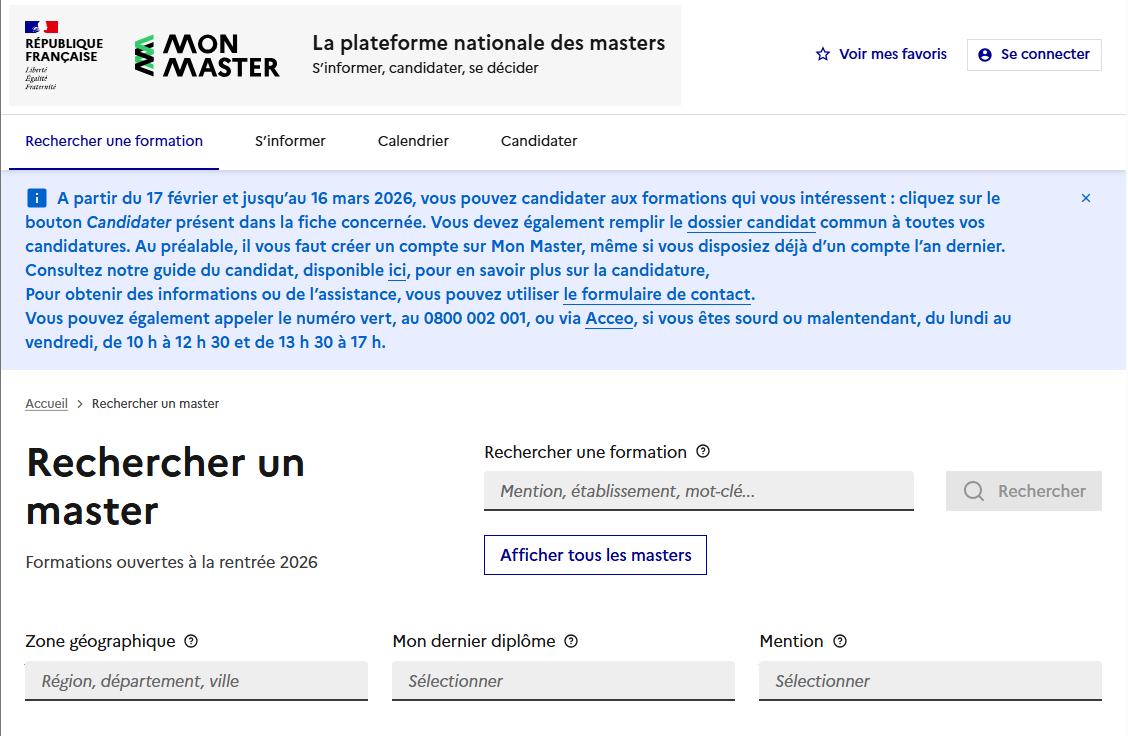Click the info icon in the blue banner
The height and width of the screenshot is (736, 1128).
click(x=38, y=197)
